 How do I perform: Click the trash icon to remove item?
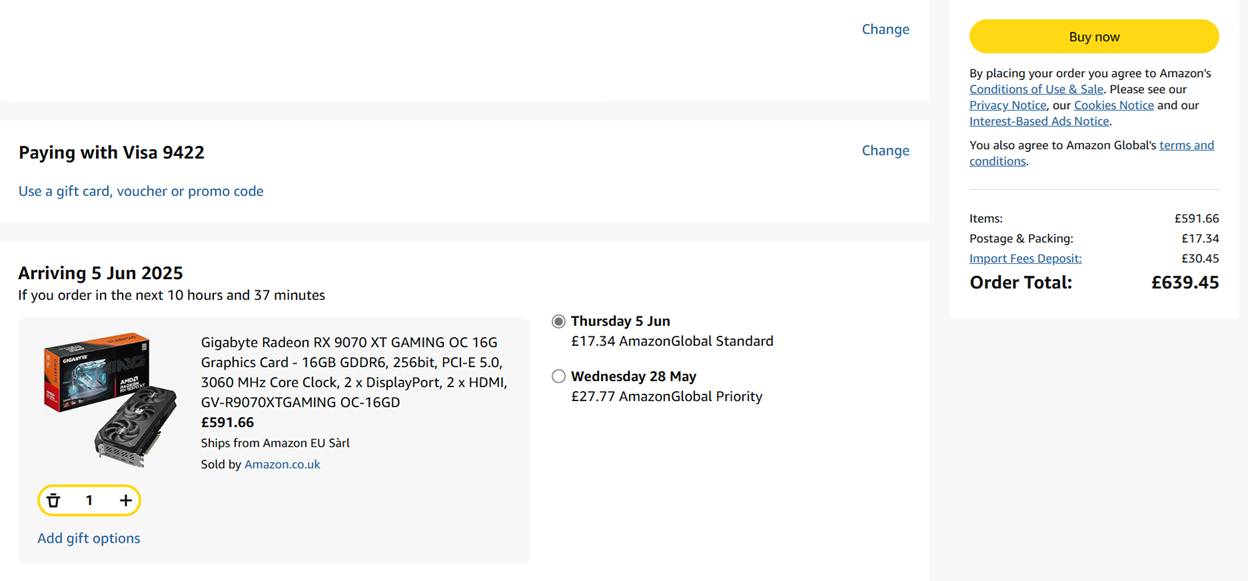[x=54, y=500]
